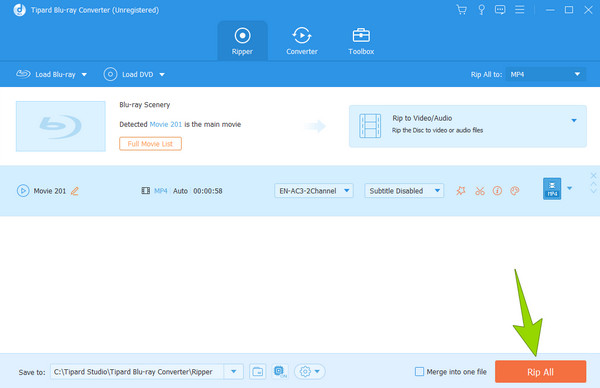
Task: Click the Blu-ray disc thumbnail
Action: tap(60, 126)
